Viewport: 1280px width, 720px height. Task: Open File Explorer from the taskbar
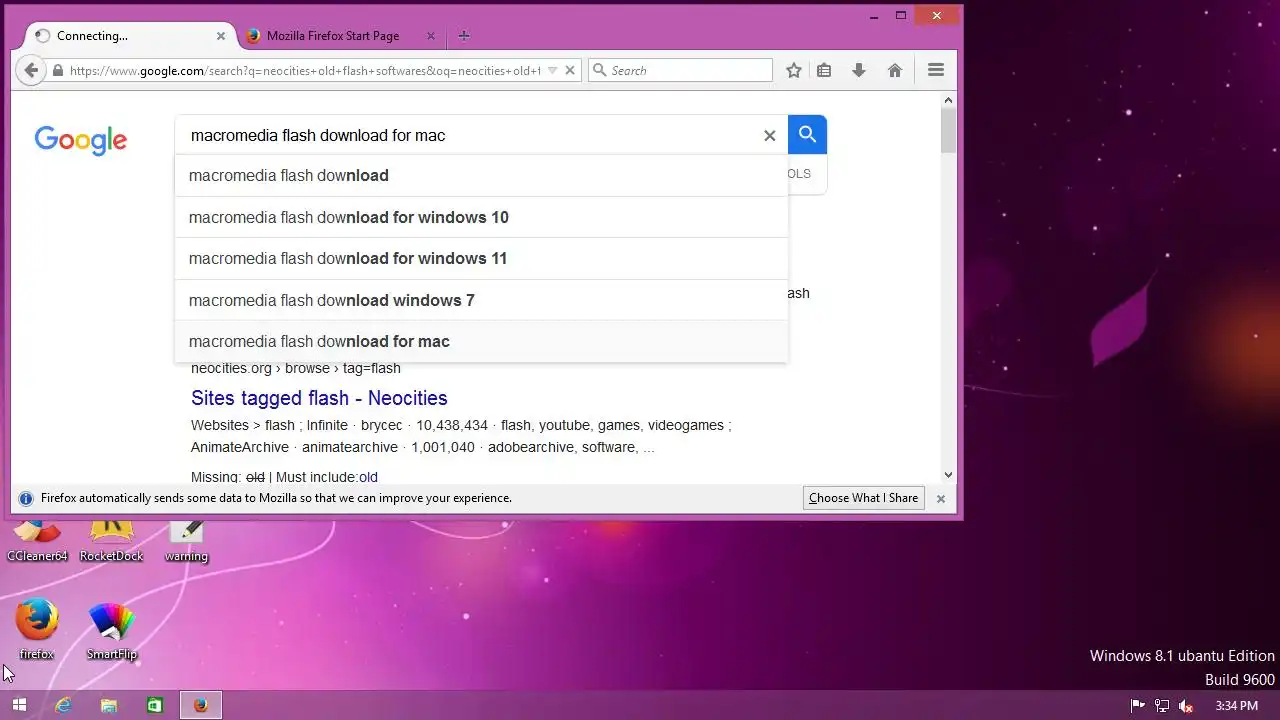point(109,705)
